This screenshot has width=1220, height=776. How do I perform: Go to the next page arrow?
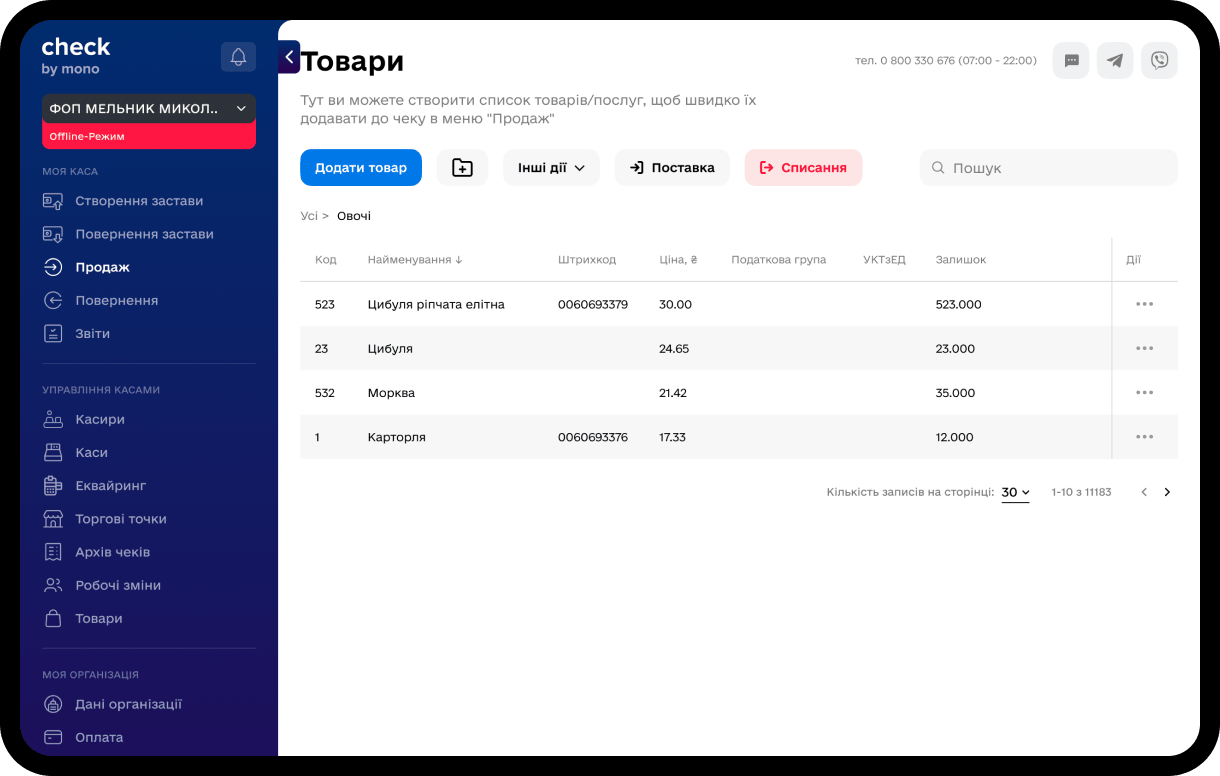[1167, 492]
